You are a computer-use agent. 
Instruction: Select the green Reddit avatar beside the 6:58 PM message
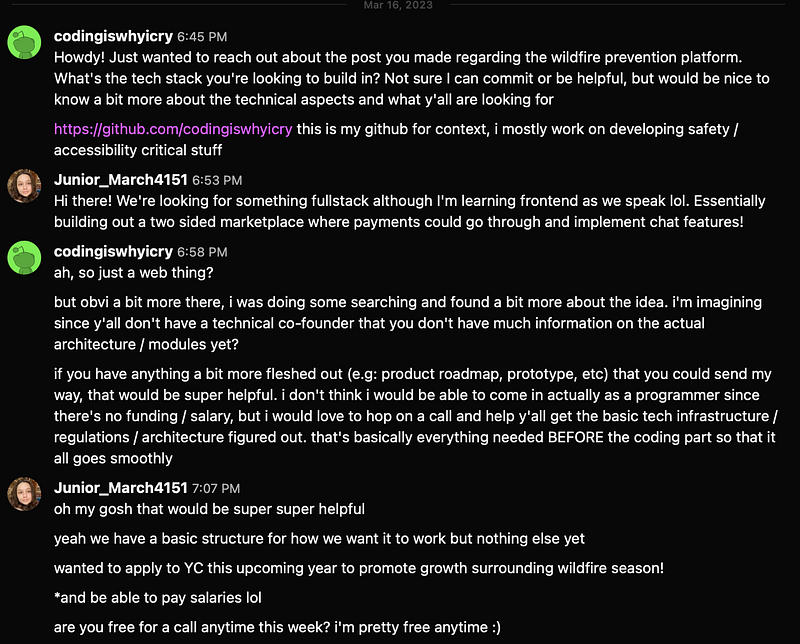(24, 258)
